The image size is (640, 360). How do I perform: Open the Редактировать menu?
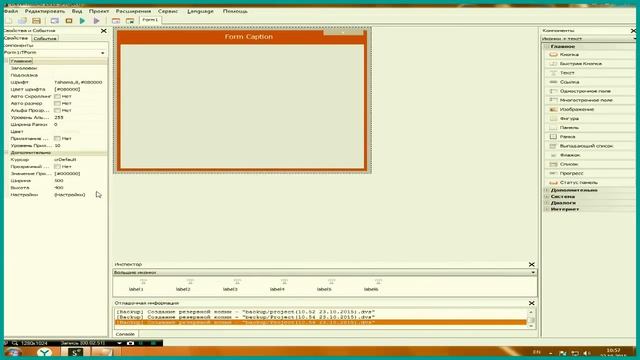[45, 11]
